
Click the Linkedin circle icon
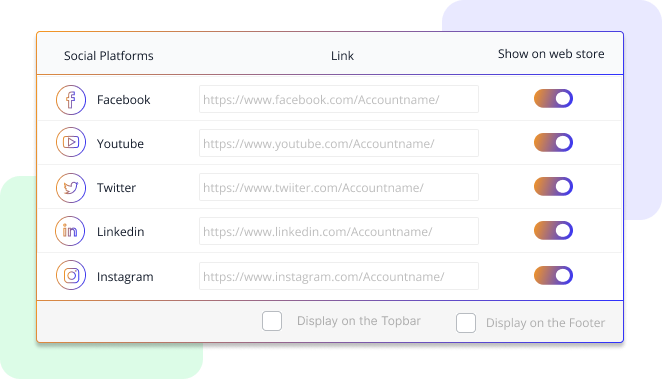[x=70, y=231]
